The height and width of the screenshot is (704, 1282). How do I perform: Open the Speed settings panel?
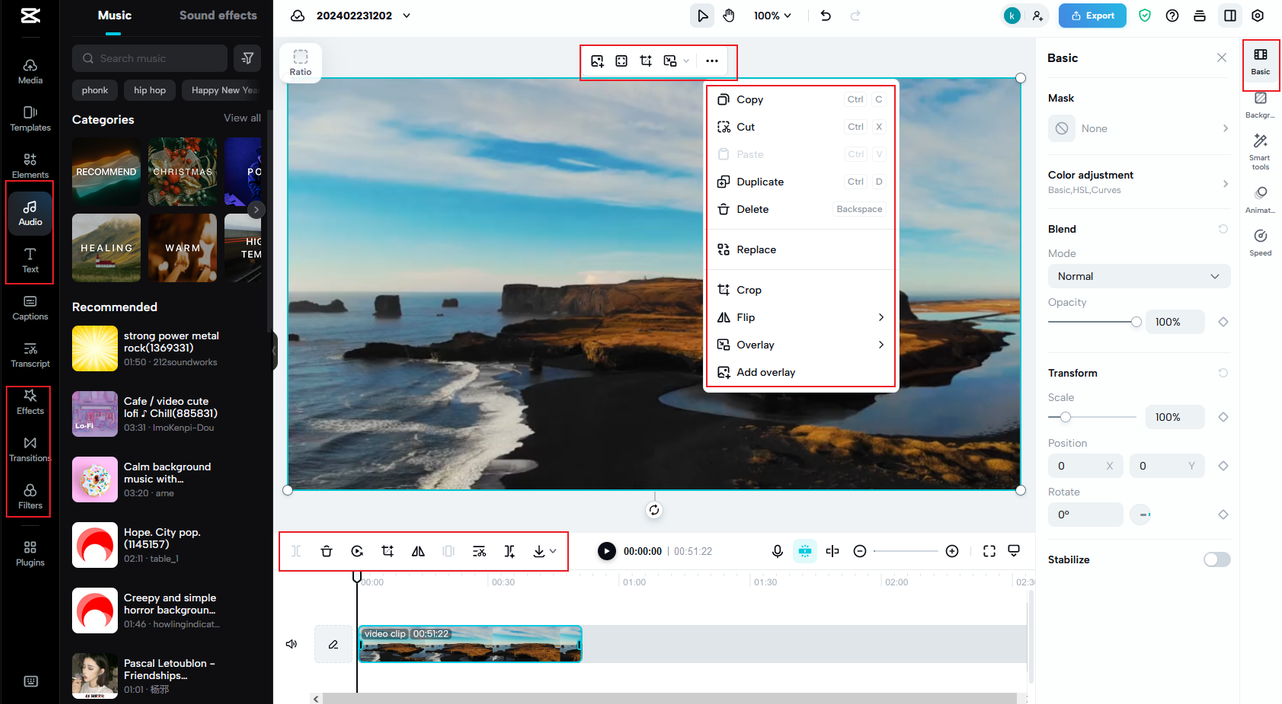click(x=1259, y=238)
